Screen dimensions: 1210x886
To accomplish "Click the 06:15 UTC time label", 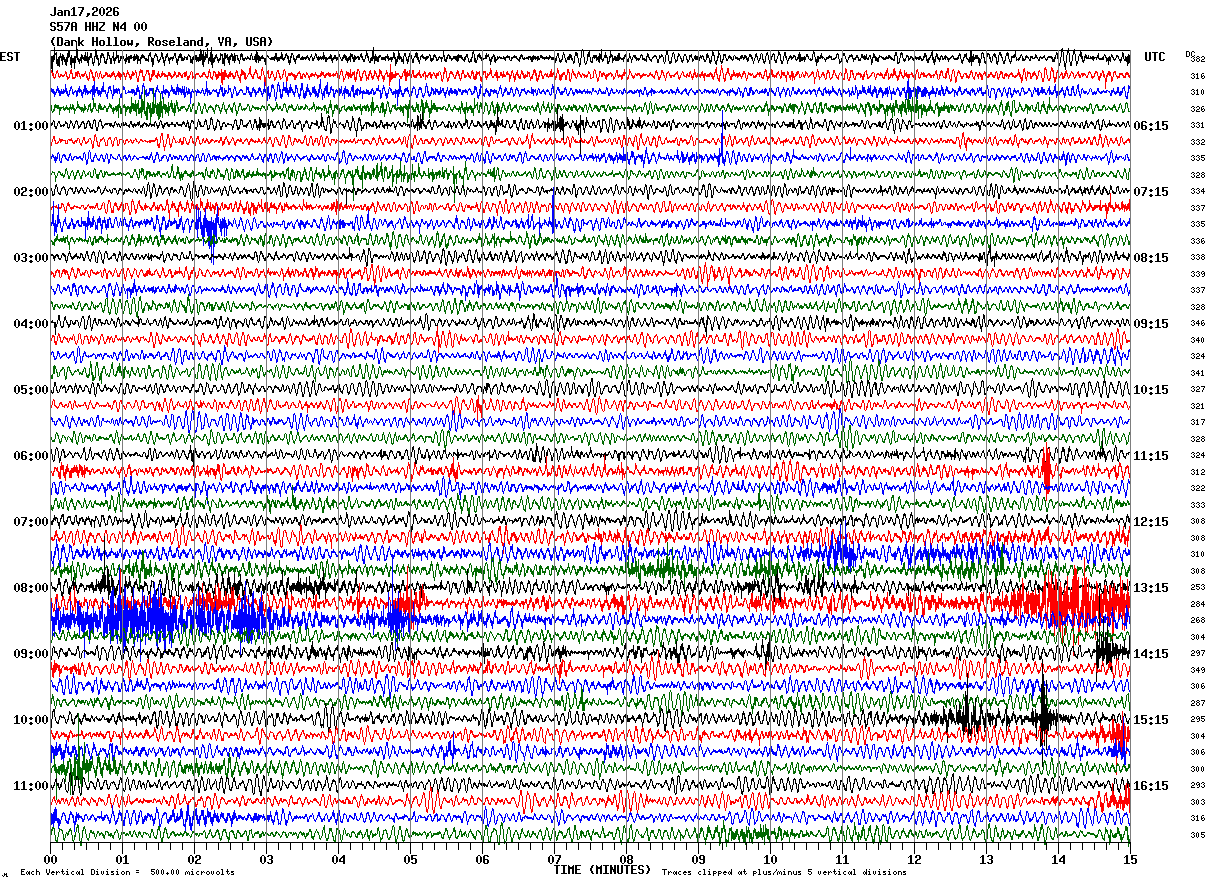I will (1151, 126).
